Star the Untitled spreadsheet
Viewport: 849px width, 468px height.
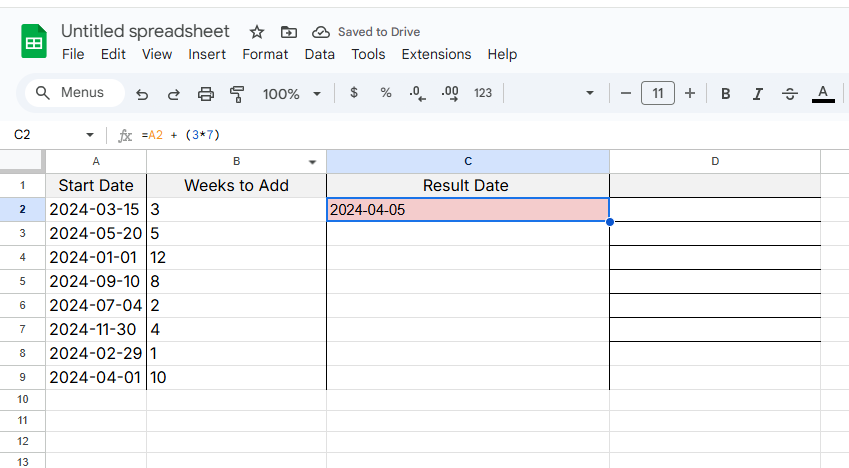point(257,32)
